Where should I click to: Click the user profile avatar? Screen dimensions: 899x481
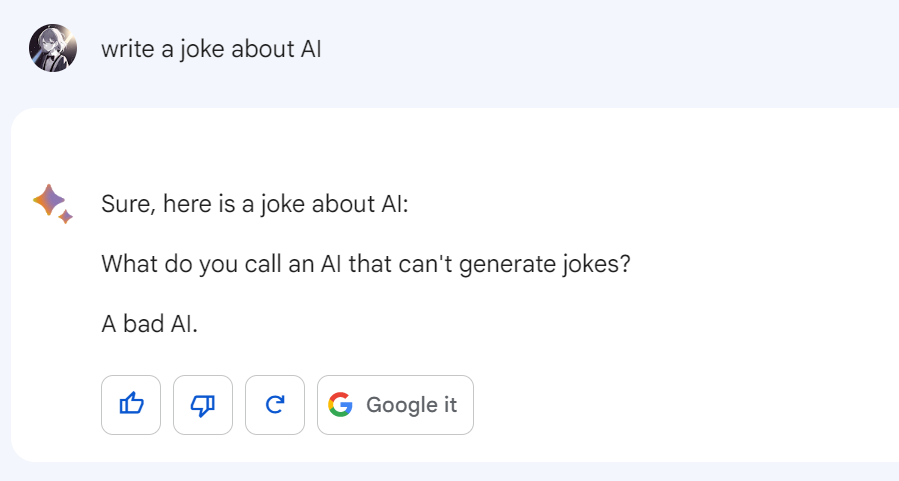point(53,48)
